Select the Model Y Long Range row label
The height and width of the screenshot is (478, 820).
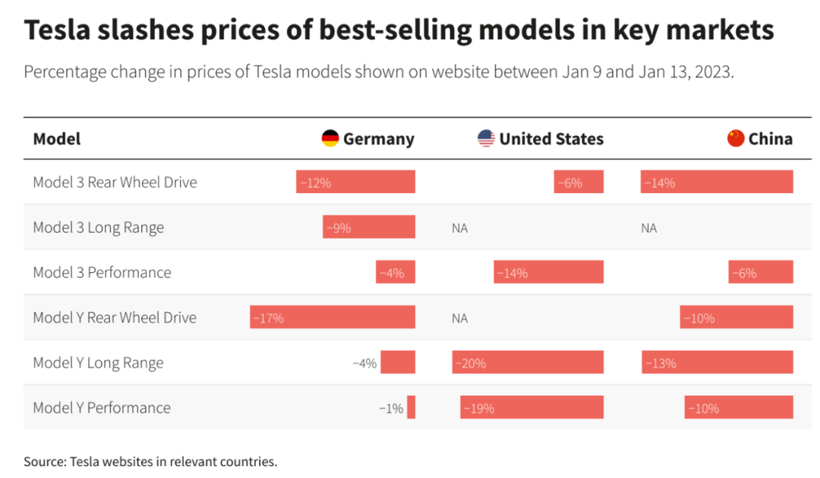[98, 362]
